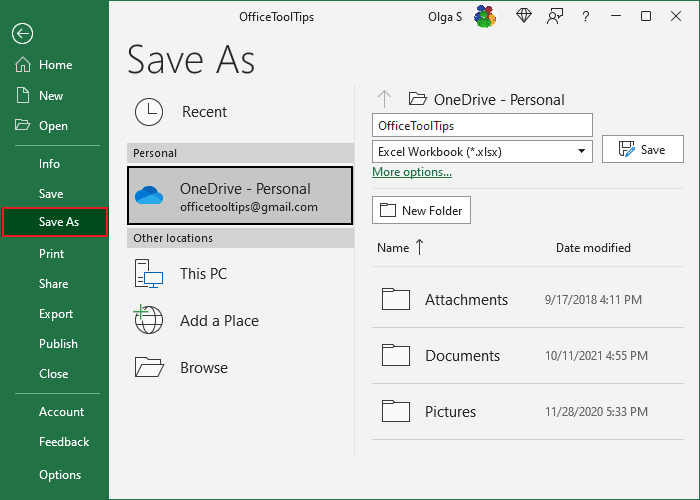Click the Add a Place globe icon
Image resolution: width=700 pixels, height=500 pixels.
(x=149, y=320)
